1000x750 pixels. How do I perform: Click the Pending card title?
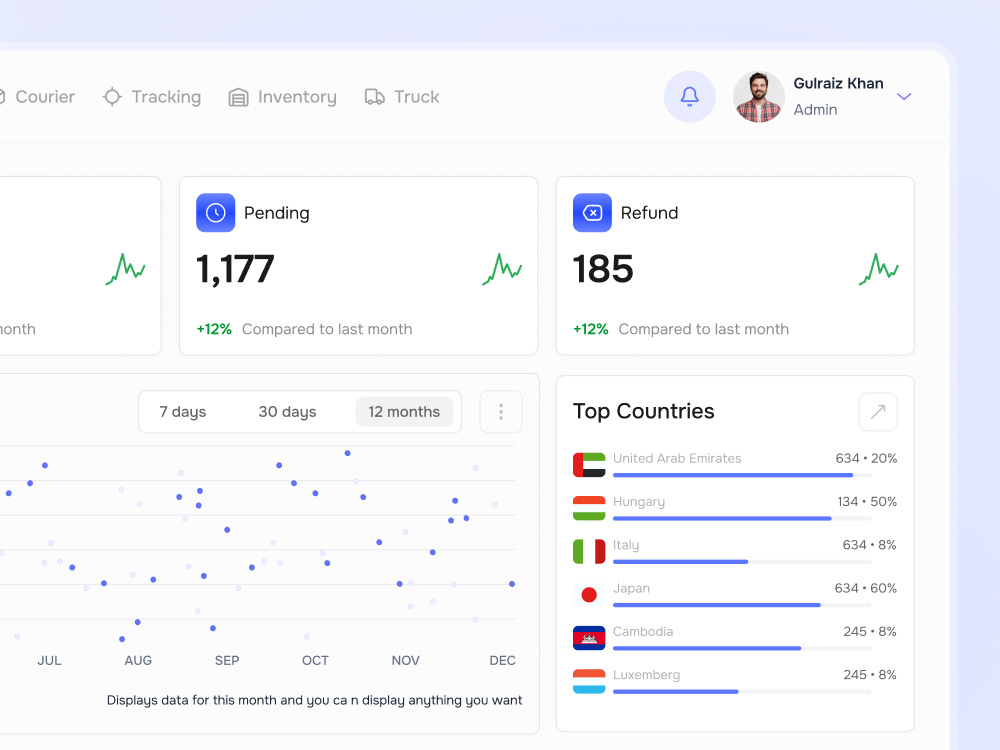coord(277,213)
